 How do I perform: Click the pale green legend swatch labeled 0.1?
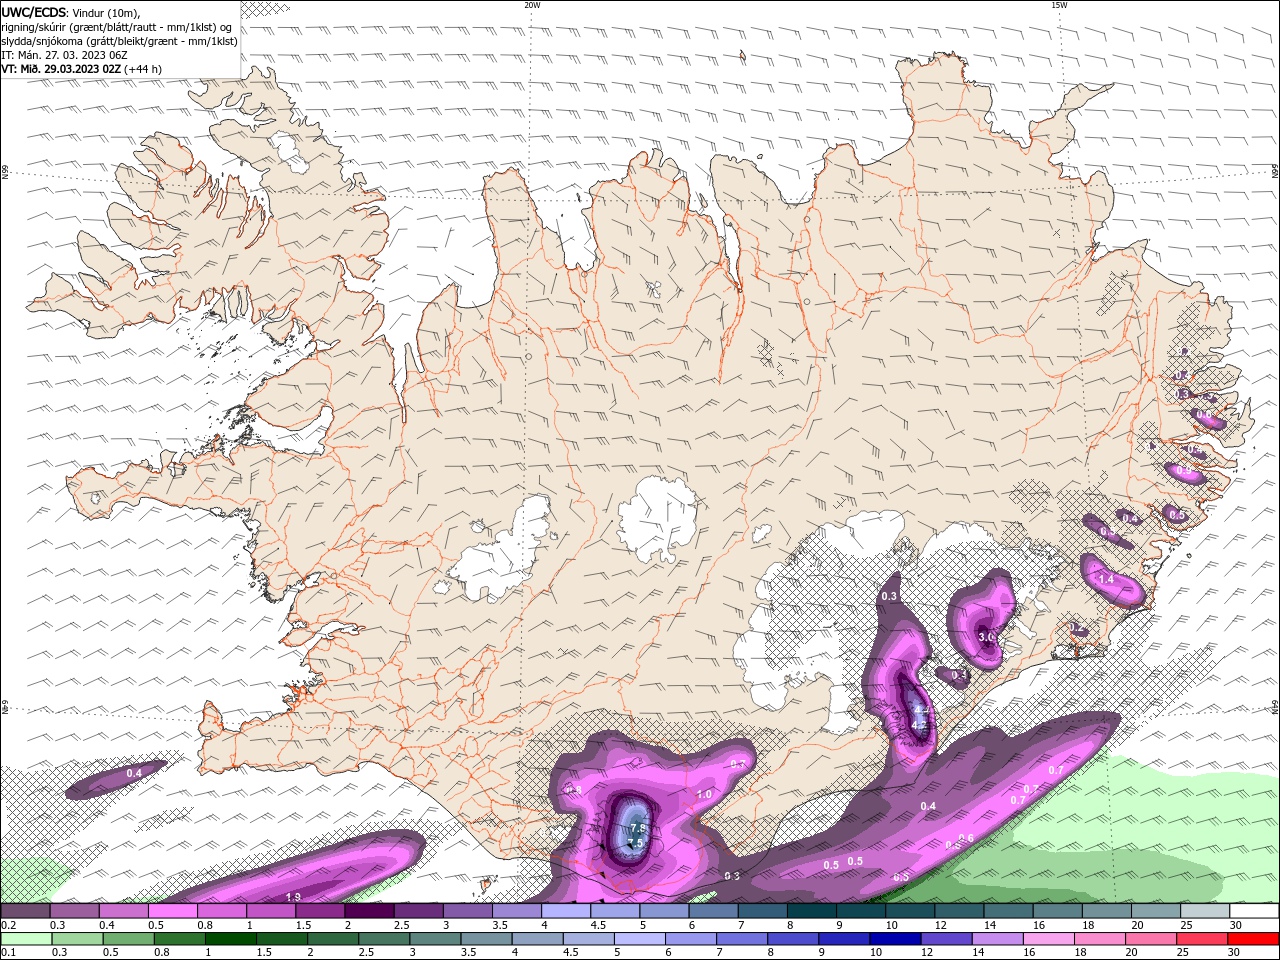click(x=27, y=939)
